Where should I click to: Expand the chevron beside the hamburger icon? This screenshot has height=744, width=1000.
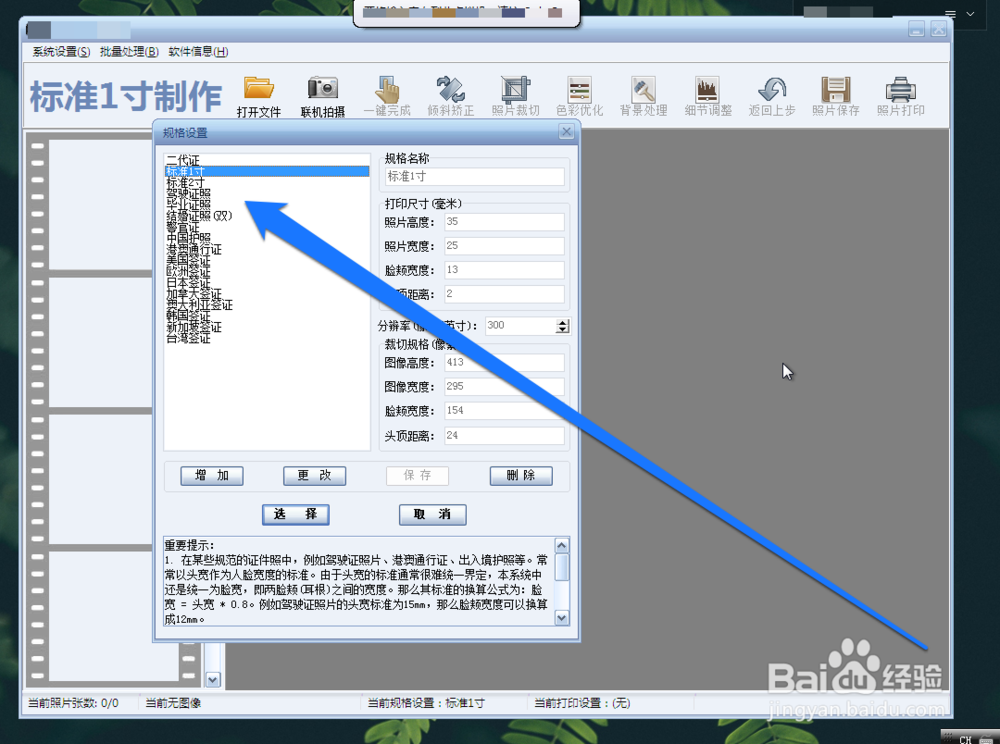click(971, 14)
